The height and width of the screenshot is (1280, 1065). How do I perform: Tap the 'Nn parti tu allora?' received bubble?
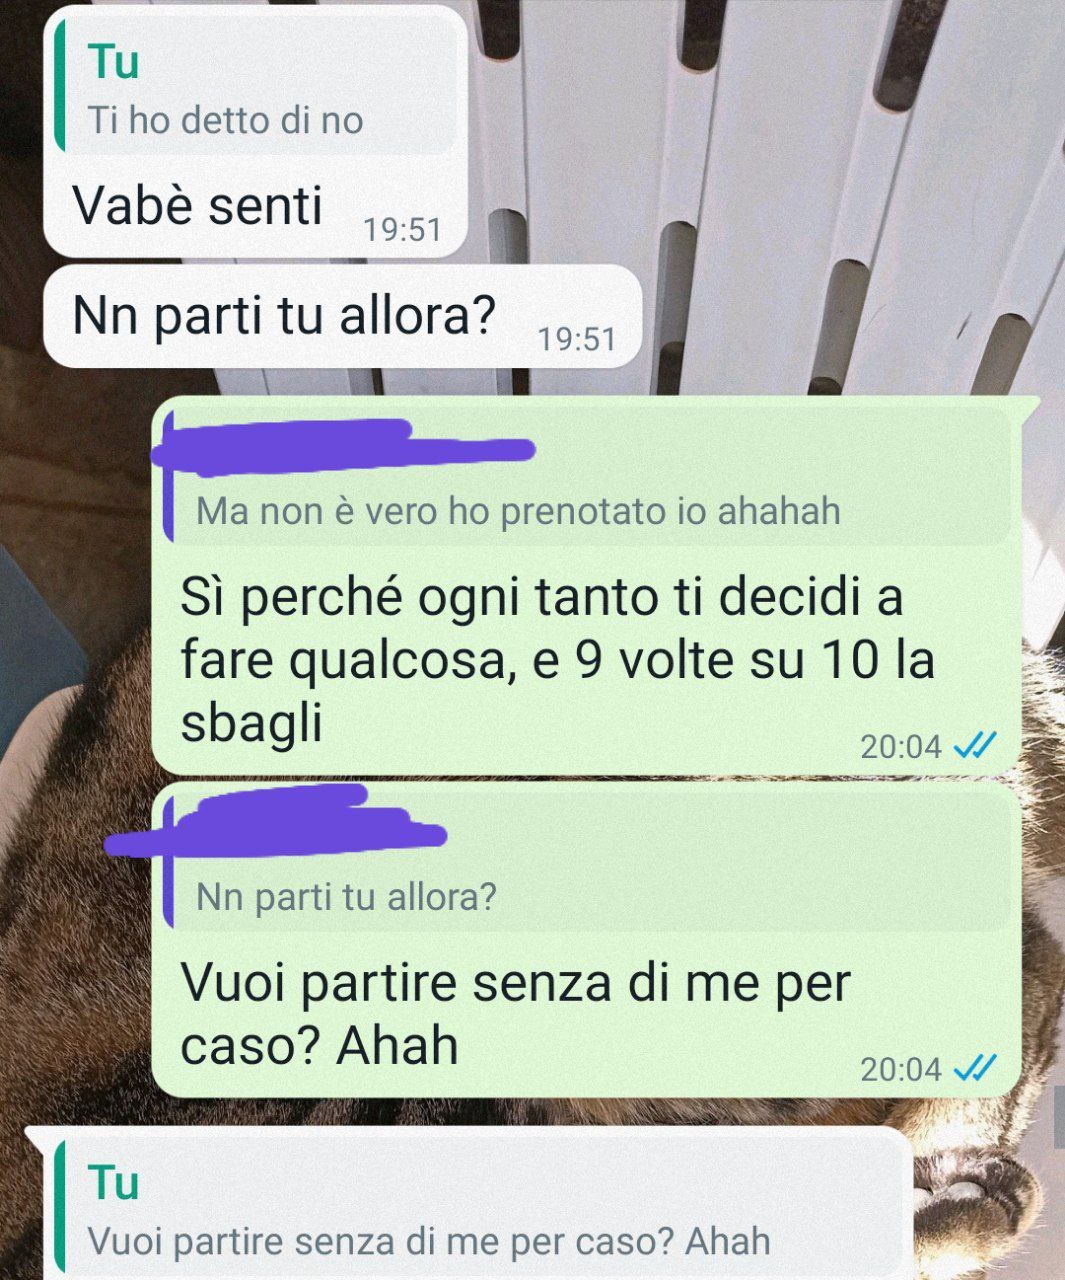pyautogui.click(x=342, y=316)
